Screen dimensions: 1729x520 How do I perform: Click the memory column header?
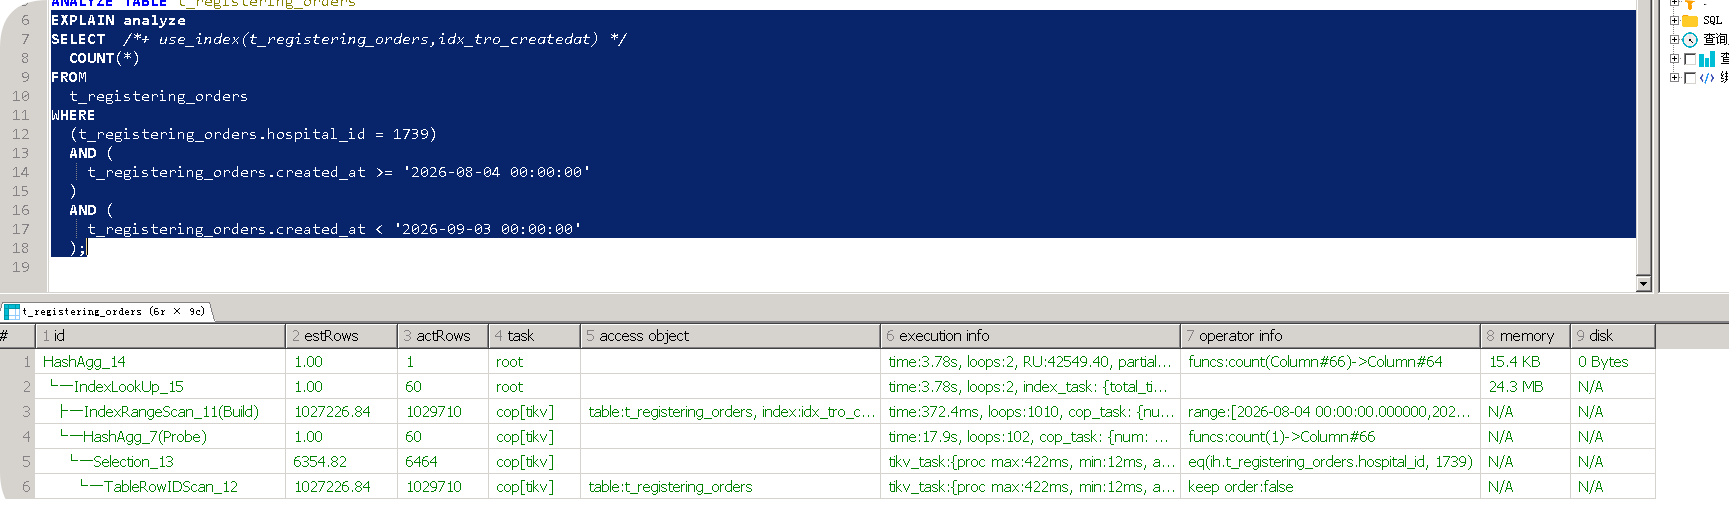[1525, 336]
